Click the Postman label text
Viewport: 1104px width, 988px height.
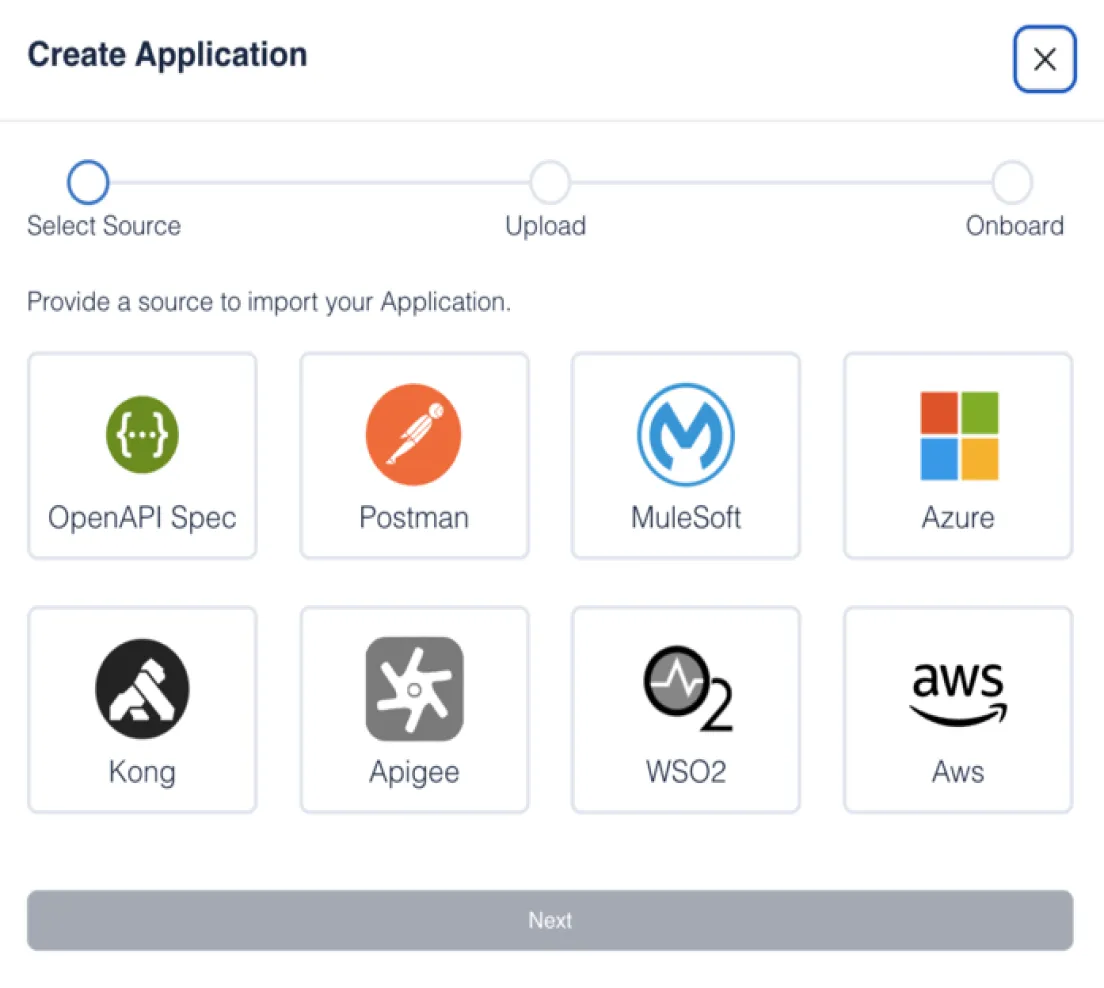point(414,518)
